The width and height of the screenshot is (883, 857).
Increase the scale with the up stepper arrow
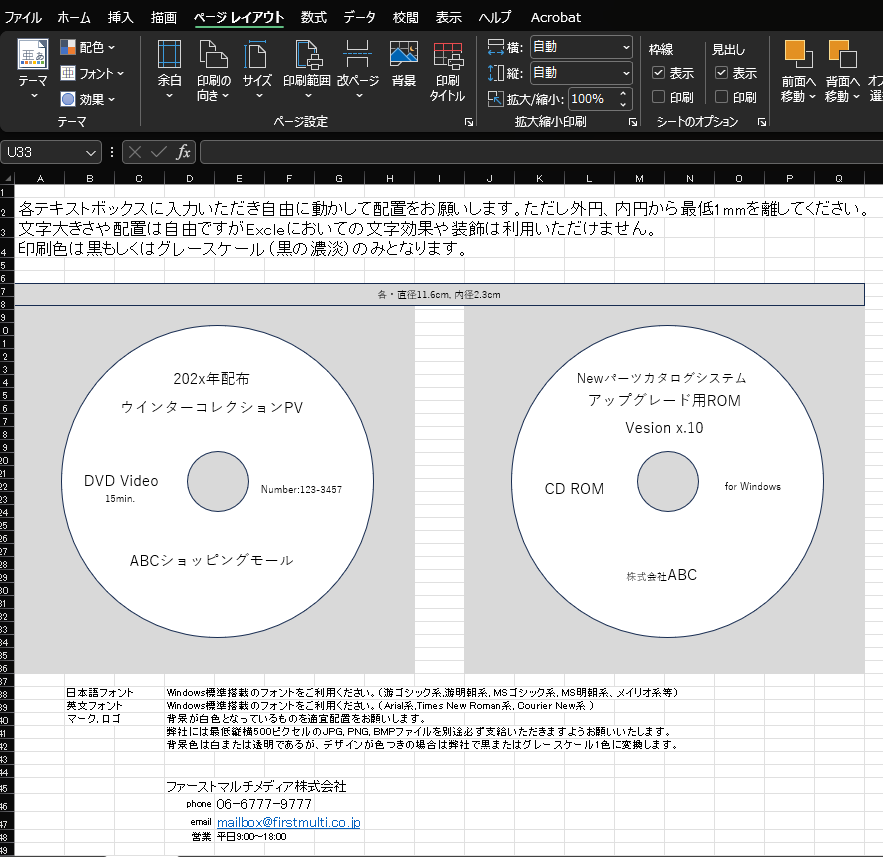623,94
